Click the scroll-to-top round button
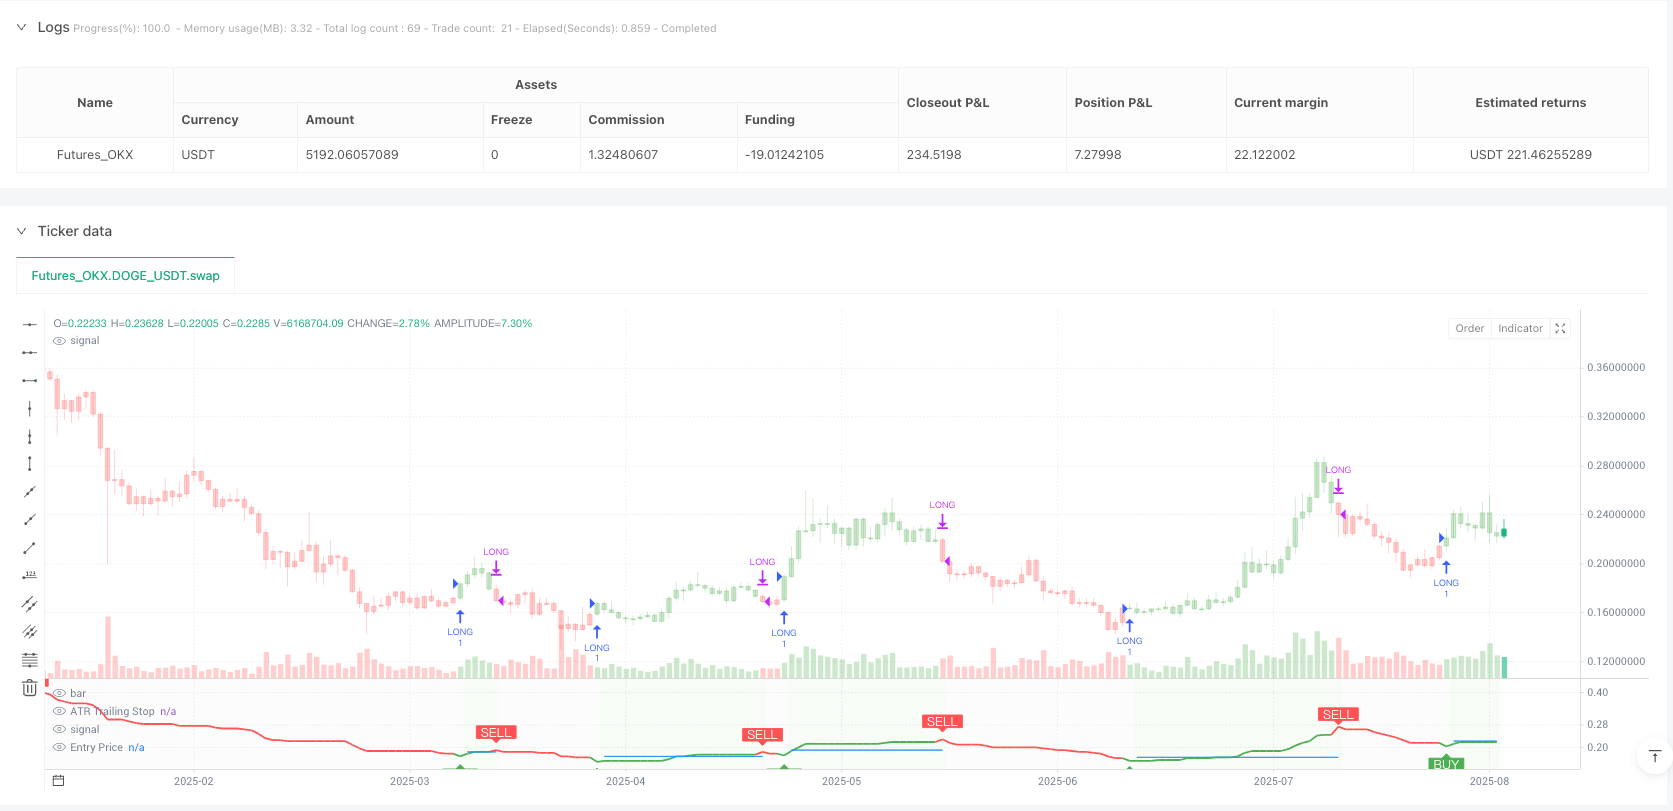1673x811 pixels. pos(1654,757)
